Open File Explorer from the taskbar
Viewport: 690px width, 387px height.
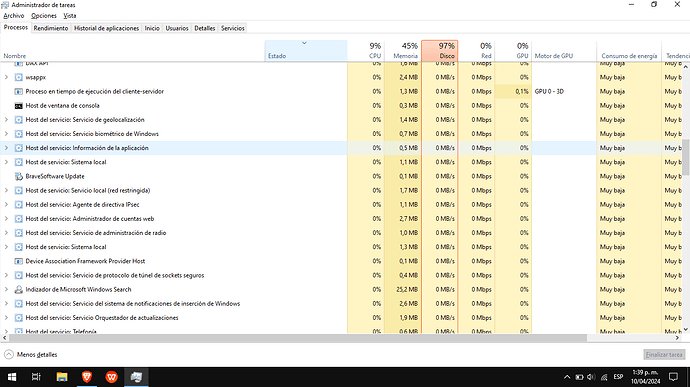[x=62, y=377]
